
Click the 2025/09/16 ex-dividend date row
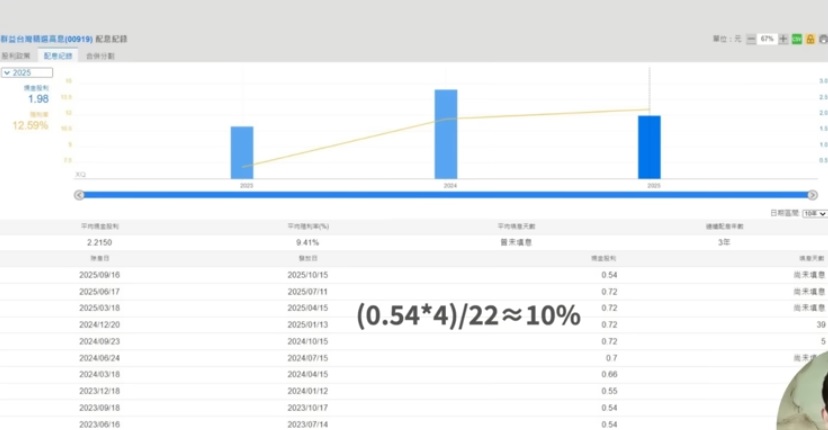(x=99, y=274)
